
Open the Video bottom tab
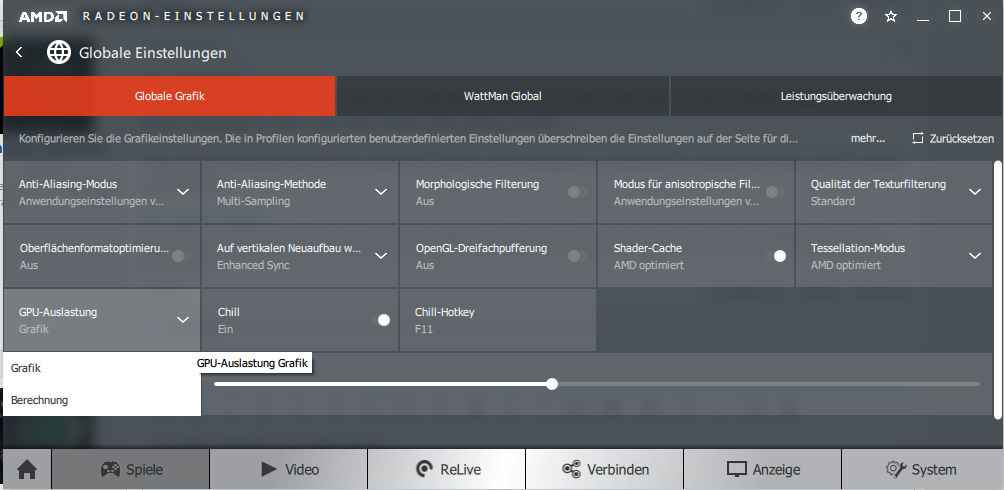[x=289, y=470]
